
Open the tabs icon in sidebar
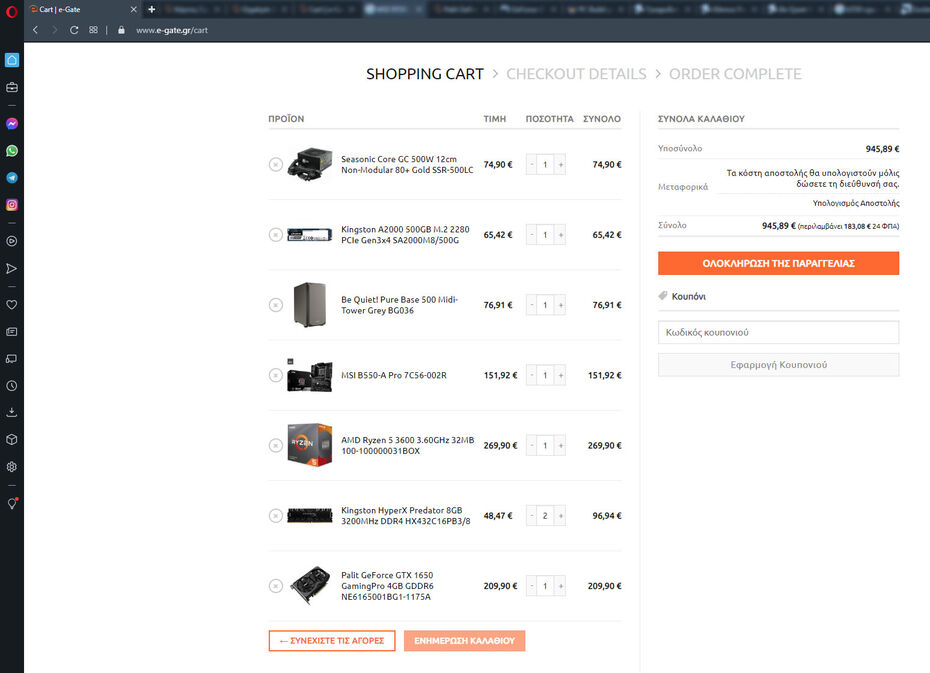click(12, 359)
